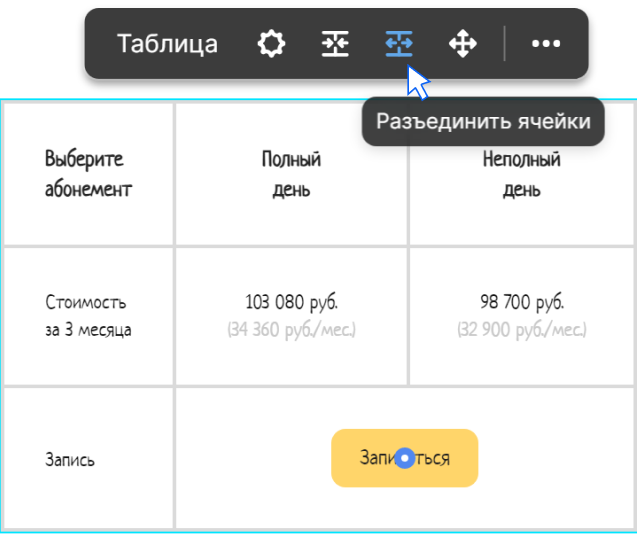Click the yellow Записаться button
The image size is (637, 534).
(405, 458)
